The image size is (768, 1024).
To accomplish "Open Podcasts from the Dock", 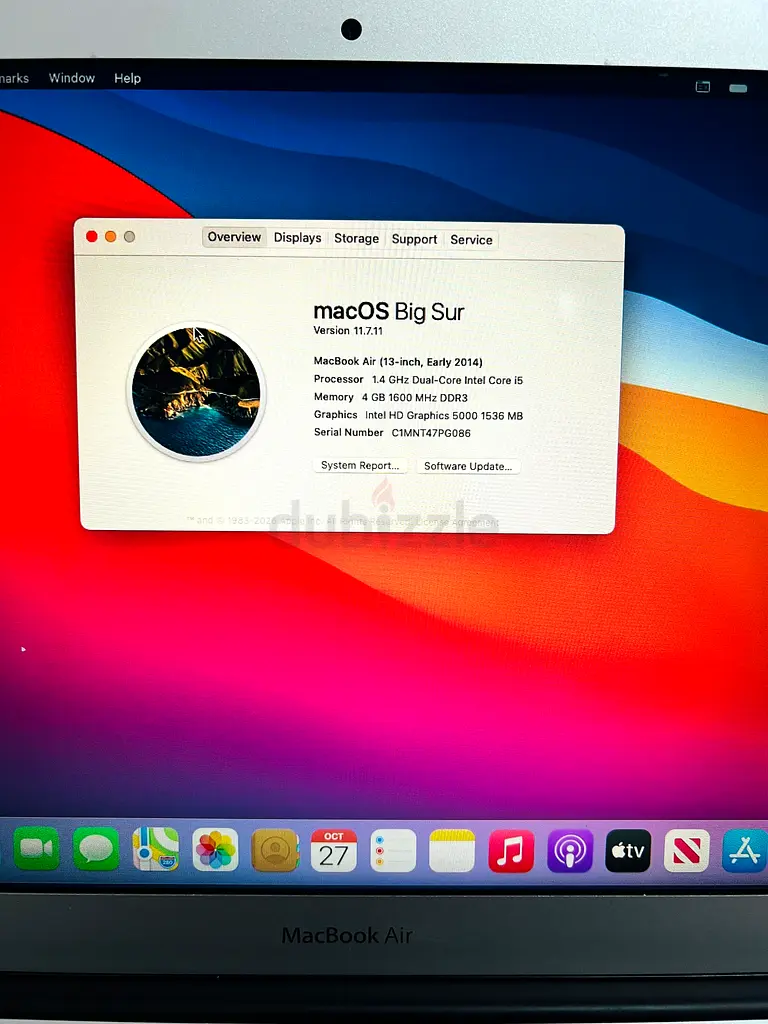I will [x=570, y=851].
